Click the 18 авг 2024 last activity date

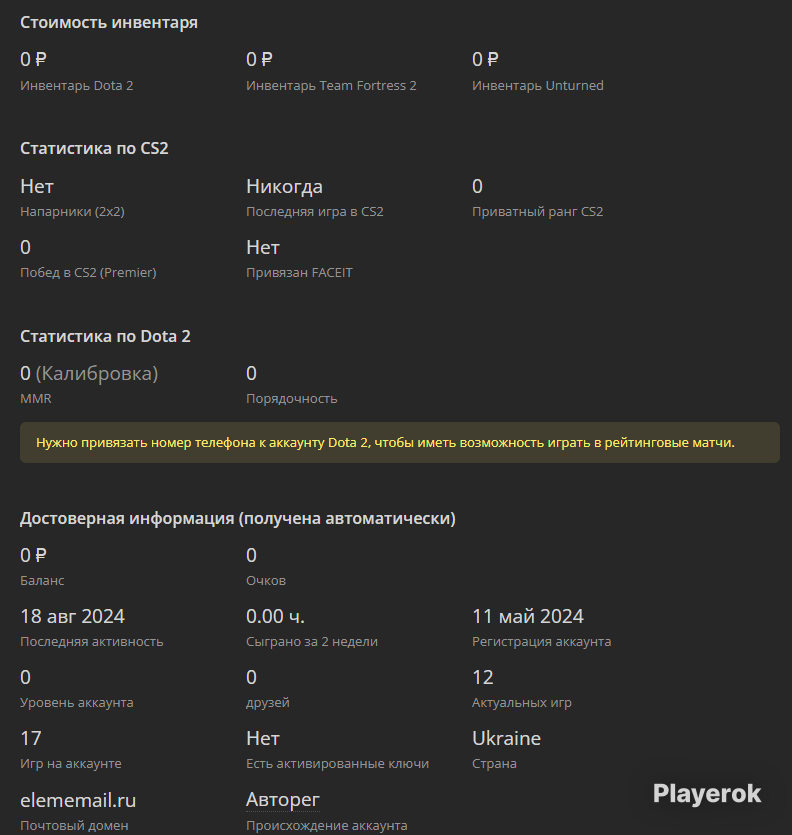pos(72,617)
